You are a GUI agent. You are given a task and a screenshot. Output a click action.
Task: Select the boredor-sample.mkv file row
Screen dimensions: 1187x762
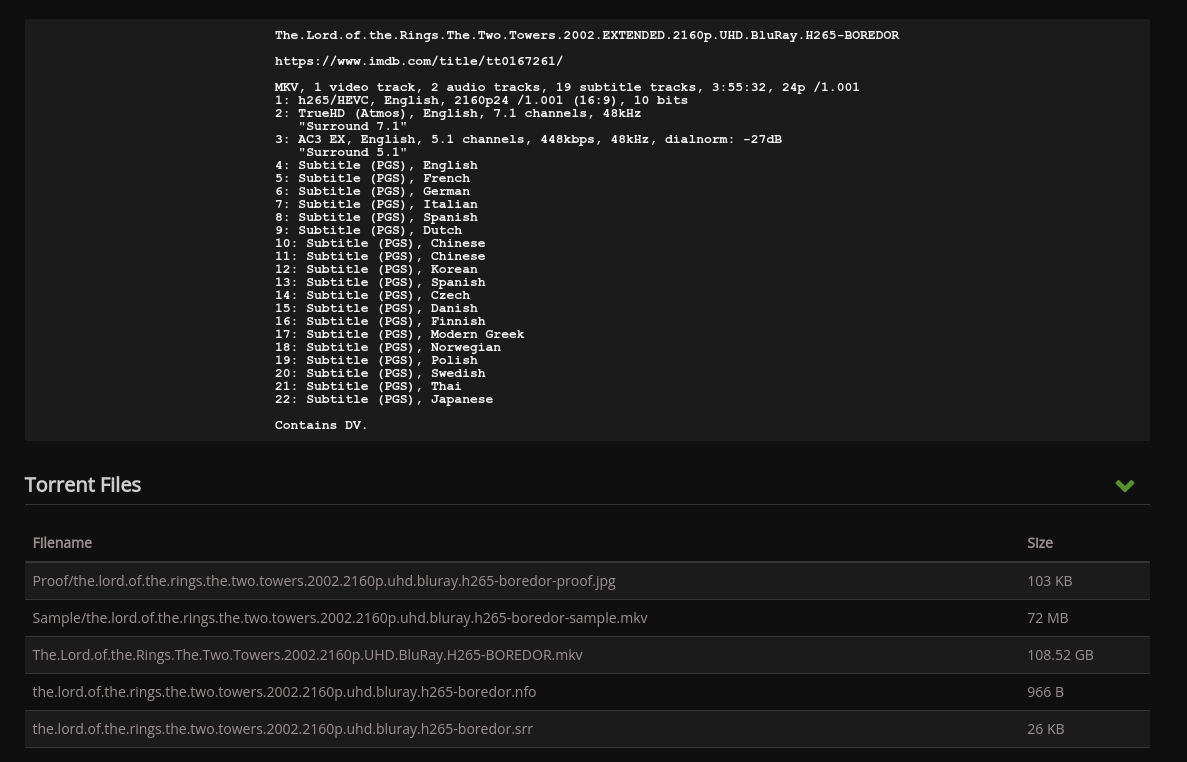tap(587, 618)
